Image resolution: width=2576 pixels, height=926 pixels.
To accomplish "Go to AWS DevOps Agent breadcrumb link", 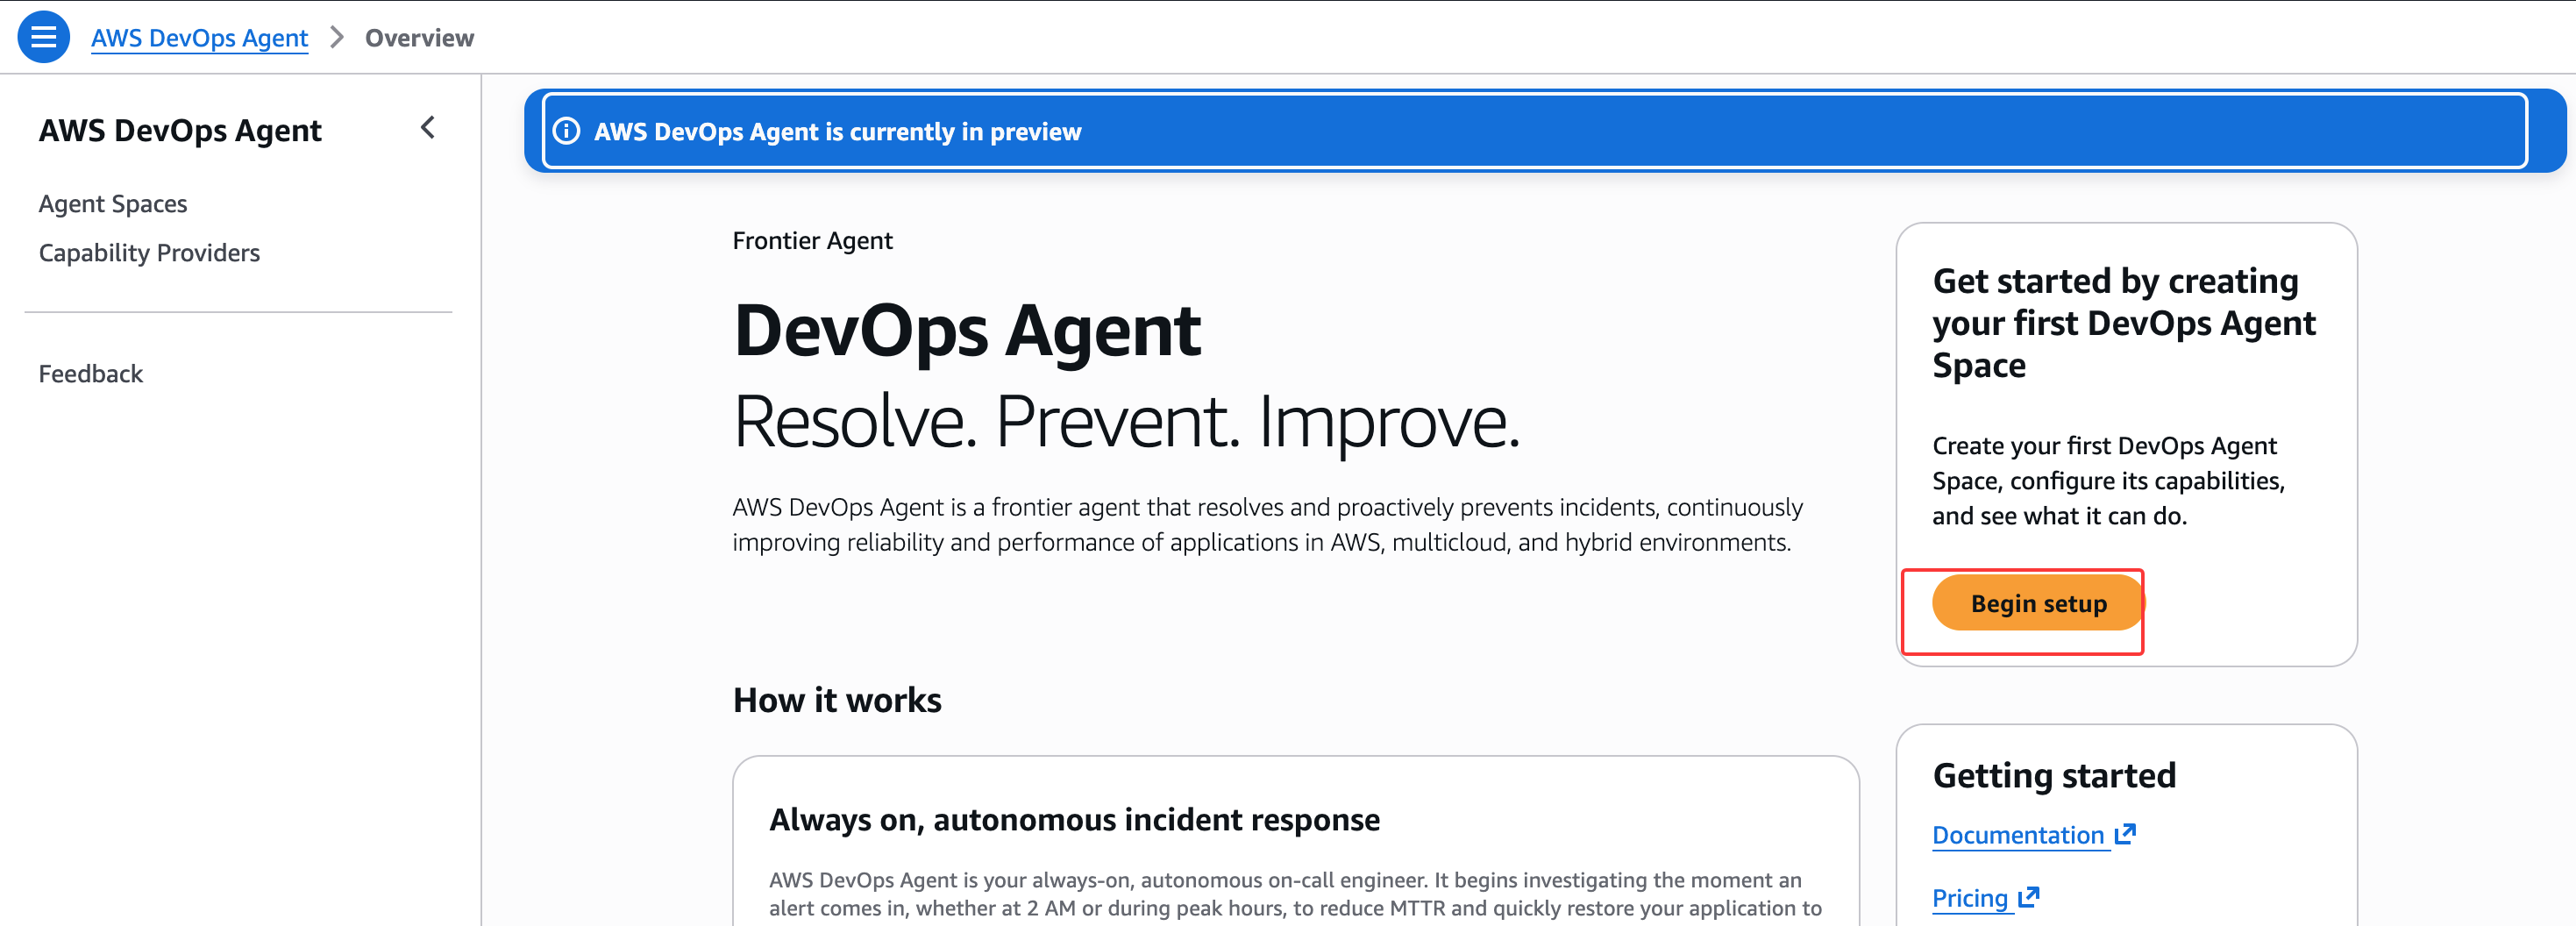I will click(x=199, y=38).
